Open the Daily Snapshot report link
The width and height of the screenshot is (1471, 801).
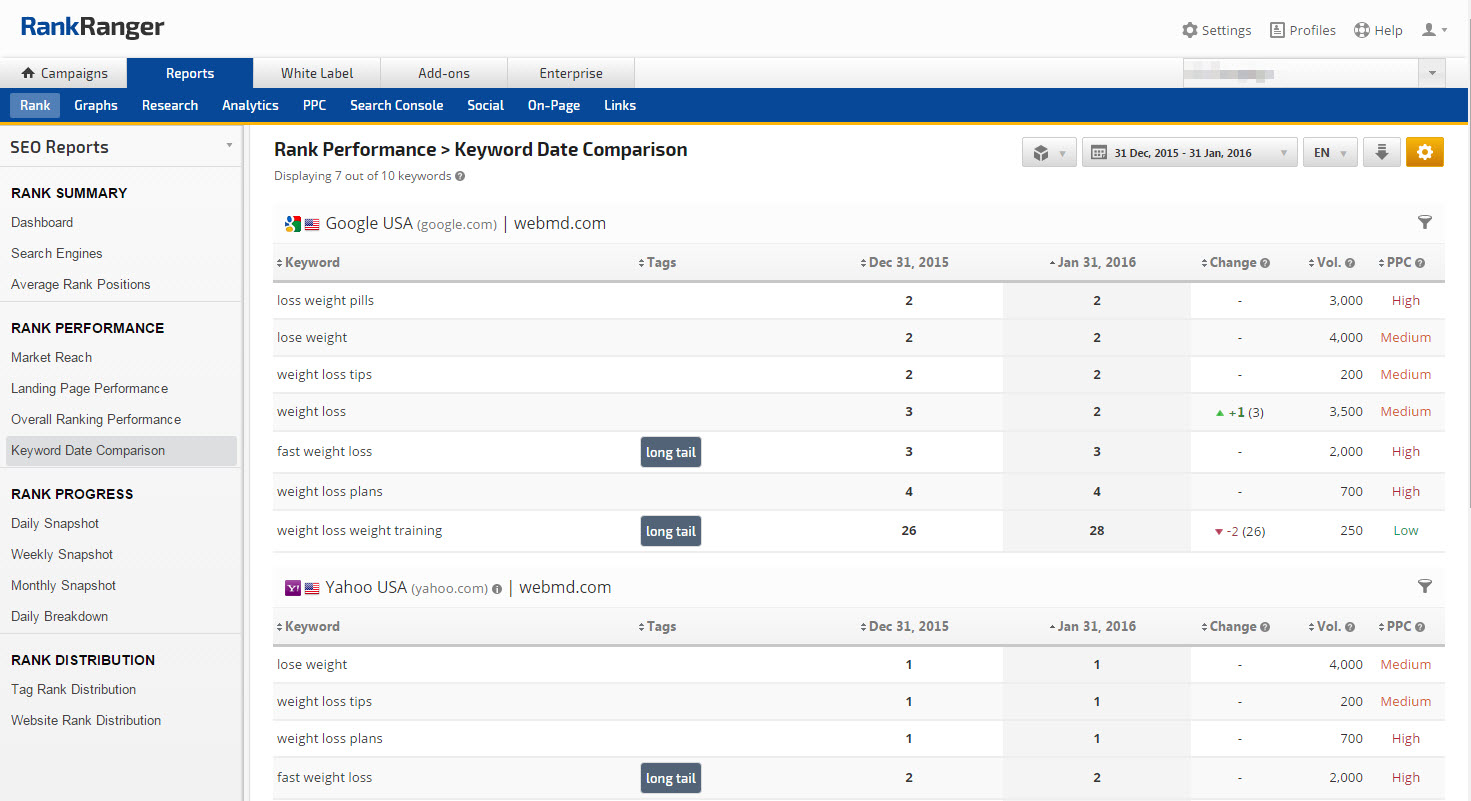(x=55, y=523)
